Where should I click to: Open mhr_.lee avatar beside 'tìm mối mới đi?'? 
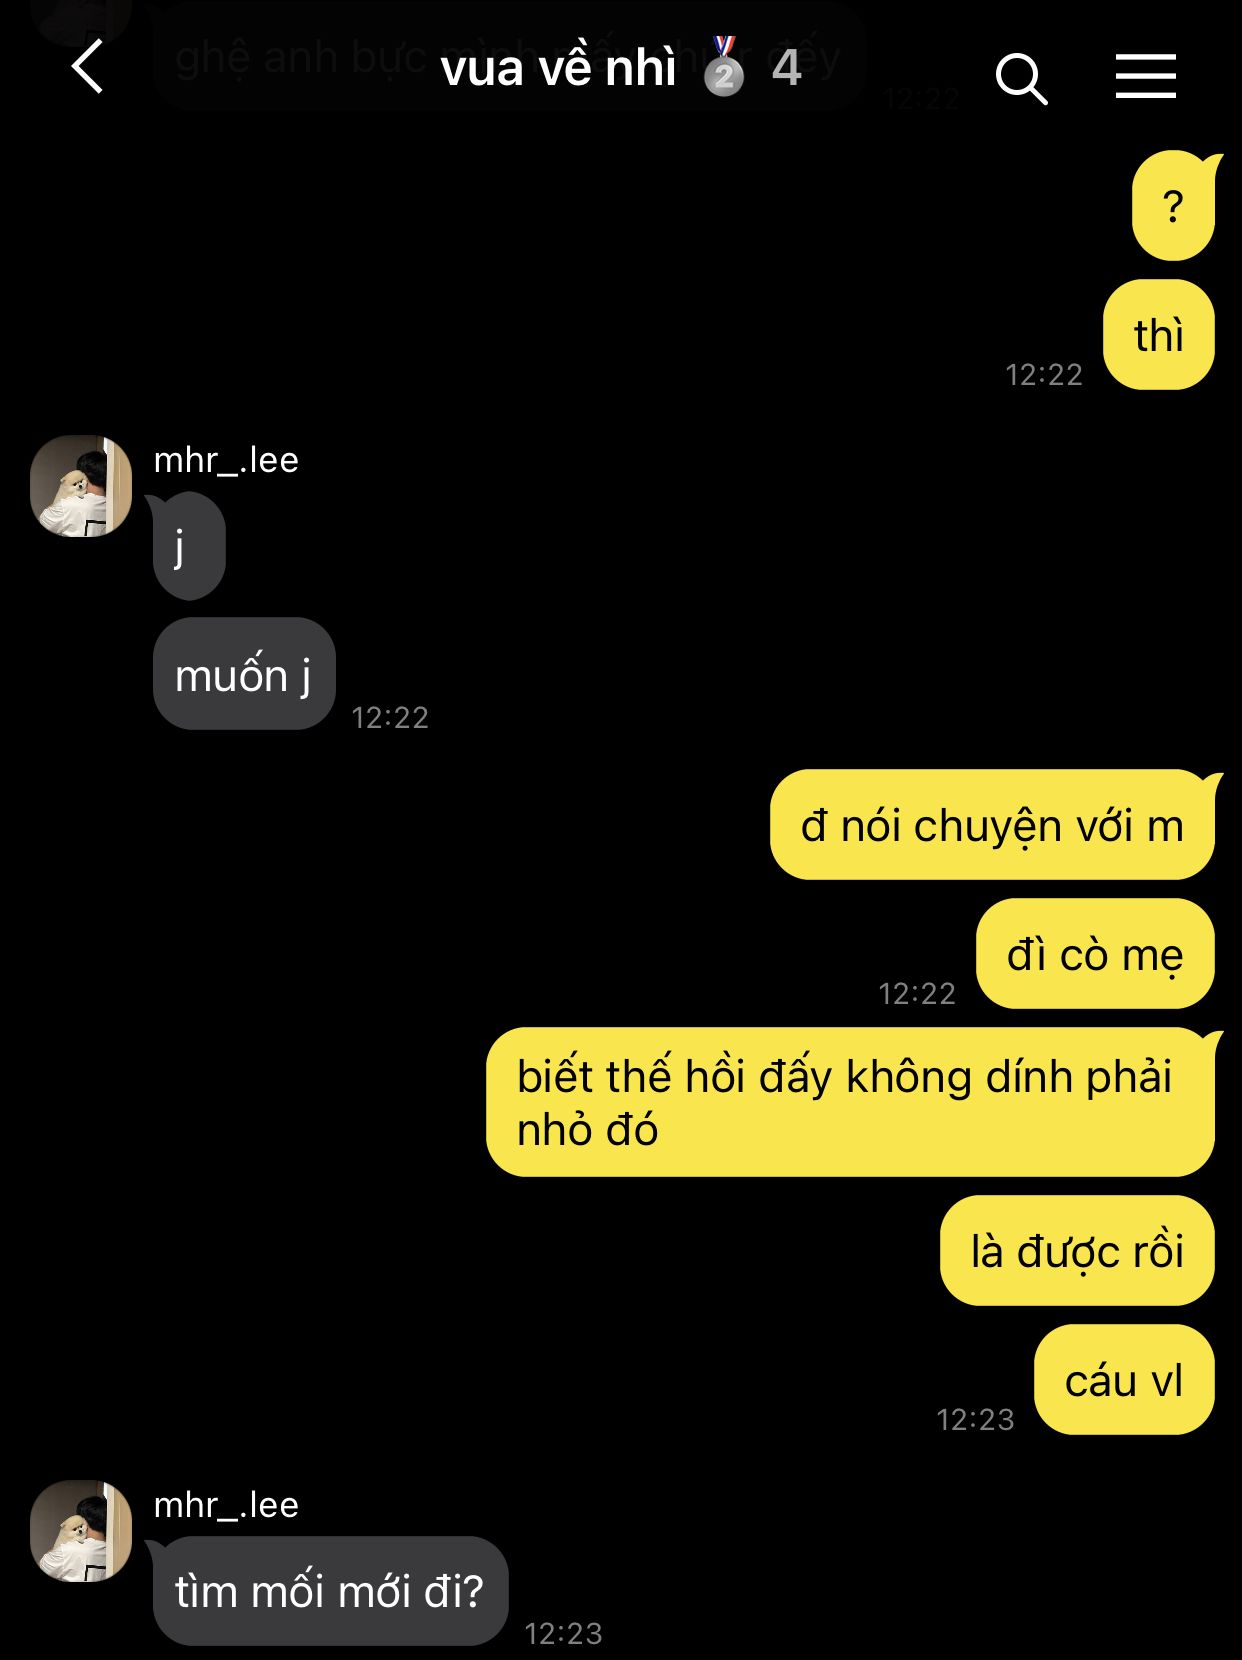tap(81, 1531)
